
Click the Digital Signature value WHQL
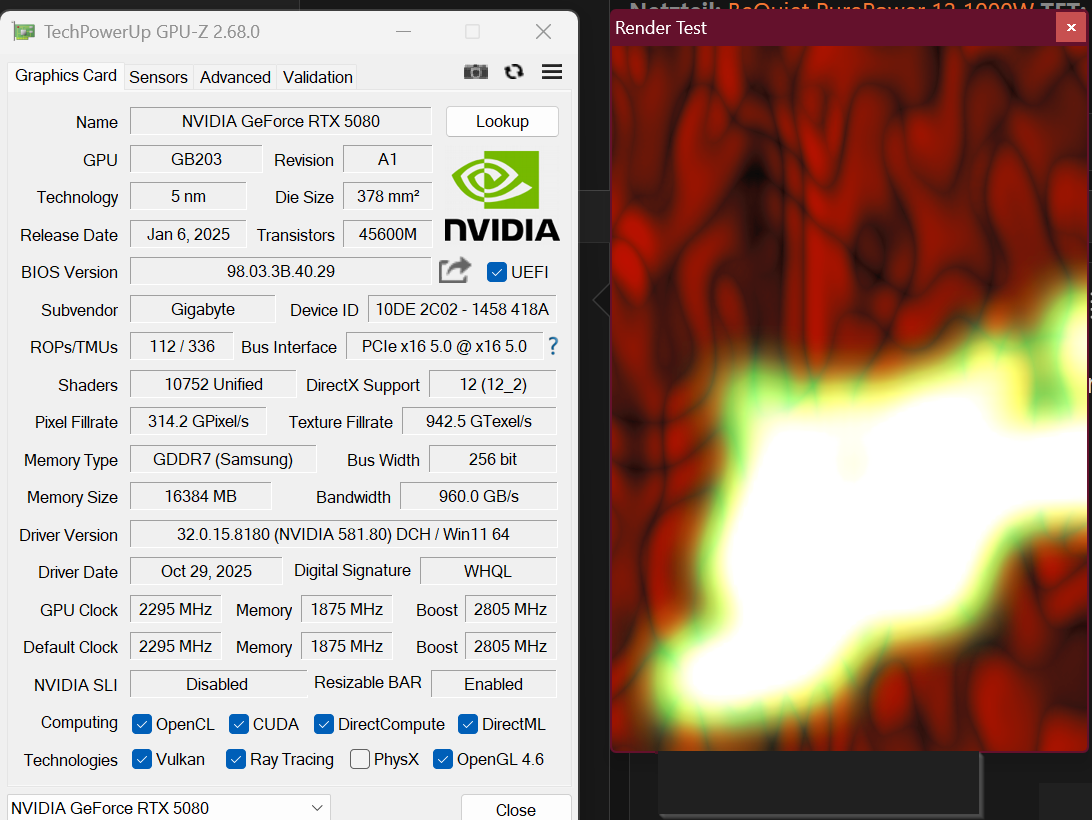coord(488,571)
